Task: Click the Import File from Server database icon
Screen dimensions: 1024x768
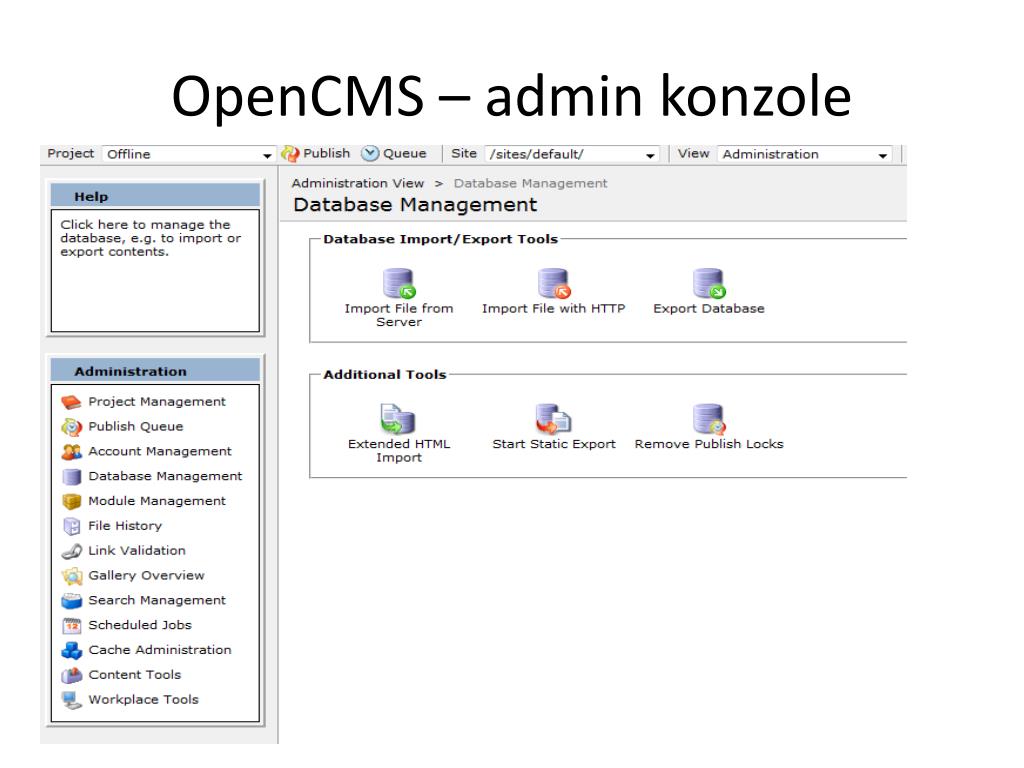Action: pos(399,283)
